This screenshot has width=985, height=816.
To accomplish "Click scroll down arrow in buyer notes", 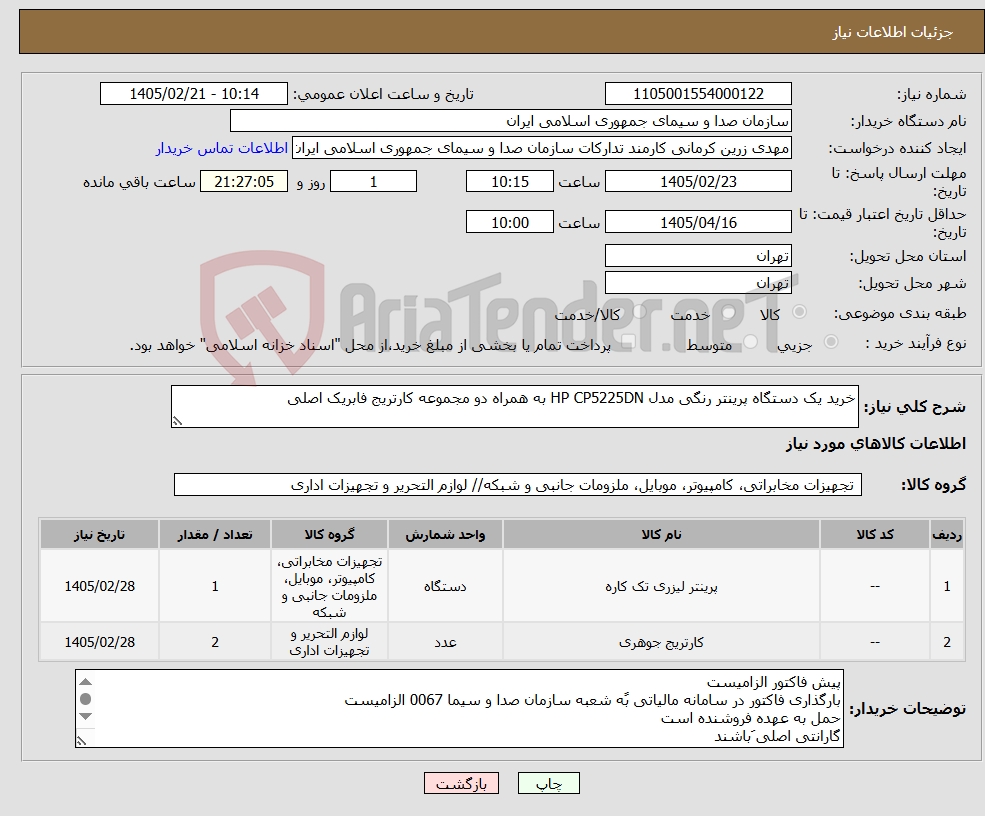I will coord(86,716).
